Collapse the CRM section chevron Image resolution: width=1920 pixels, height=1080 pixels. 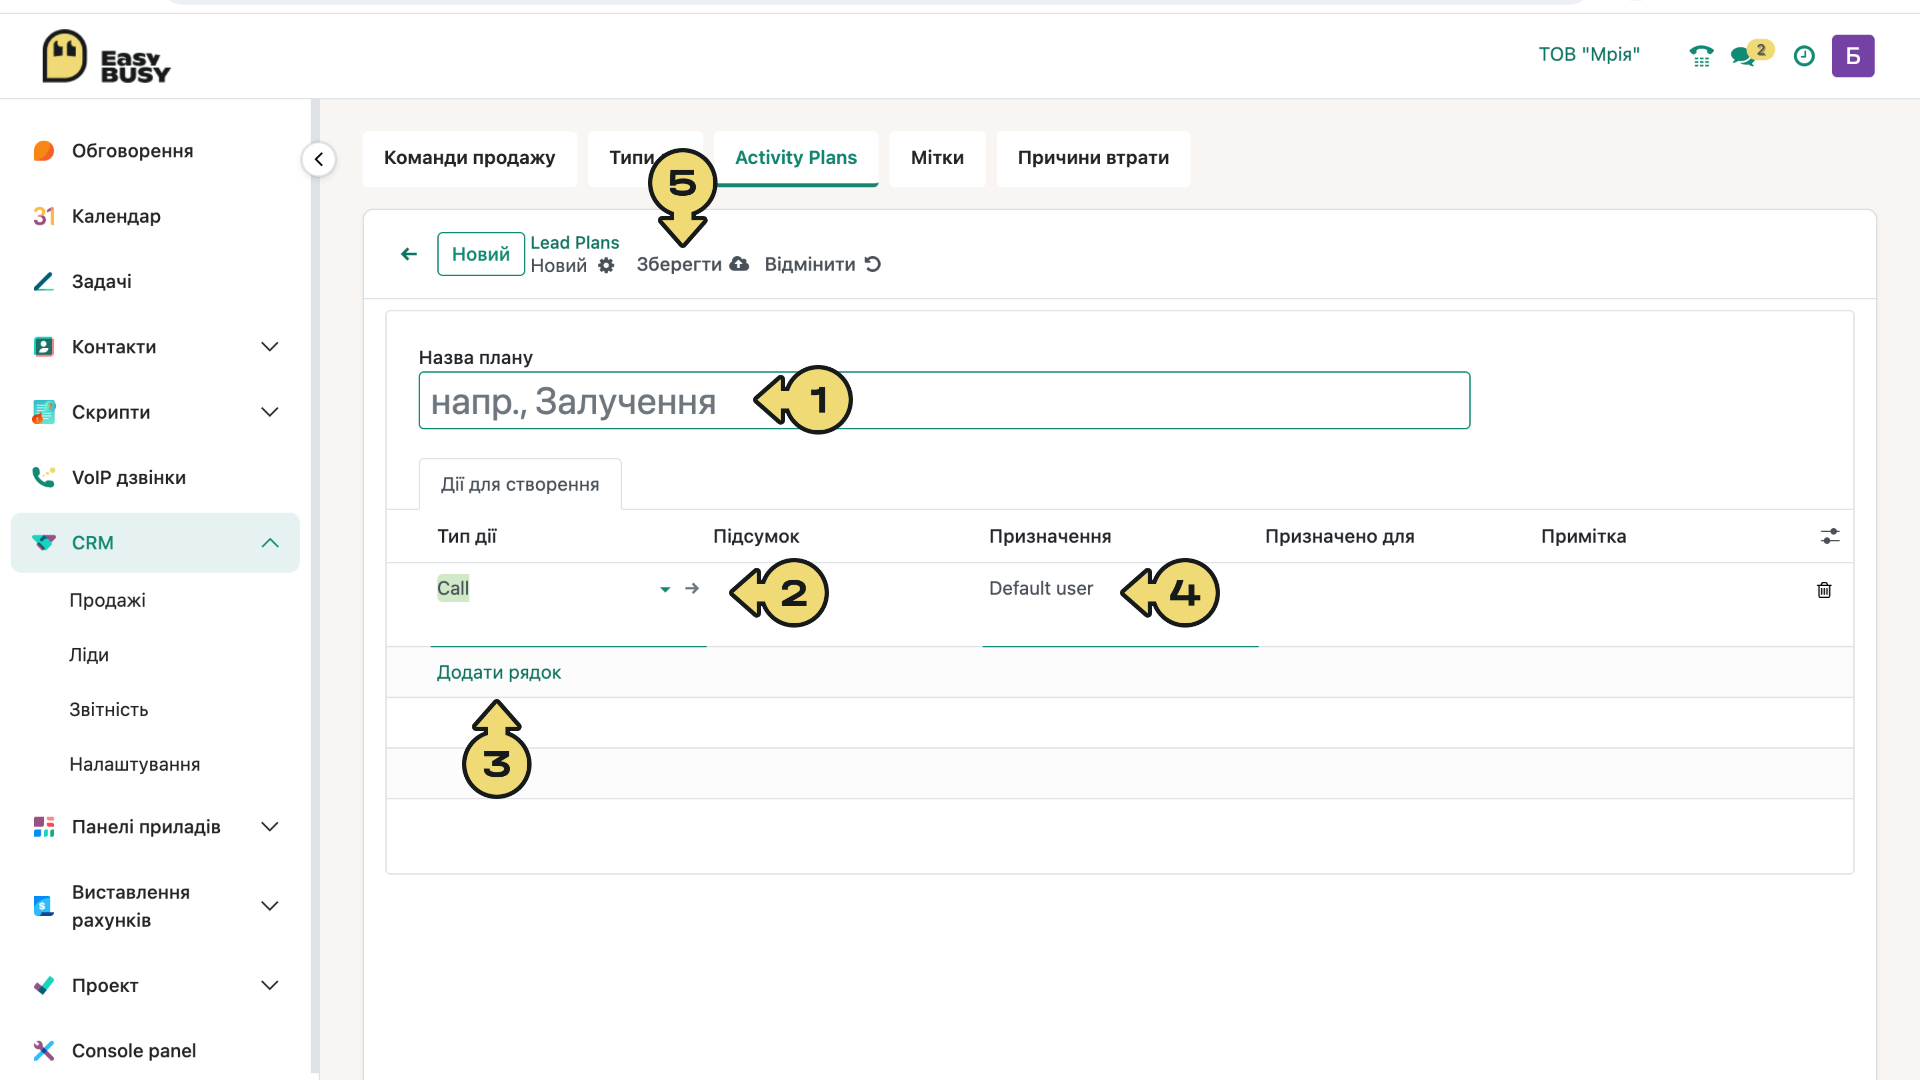pyautogui.click(x=269, y=543)
